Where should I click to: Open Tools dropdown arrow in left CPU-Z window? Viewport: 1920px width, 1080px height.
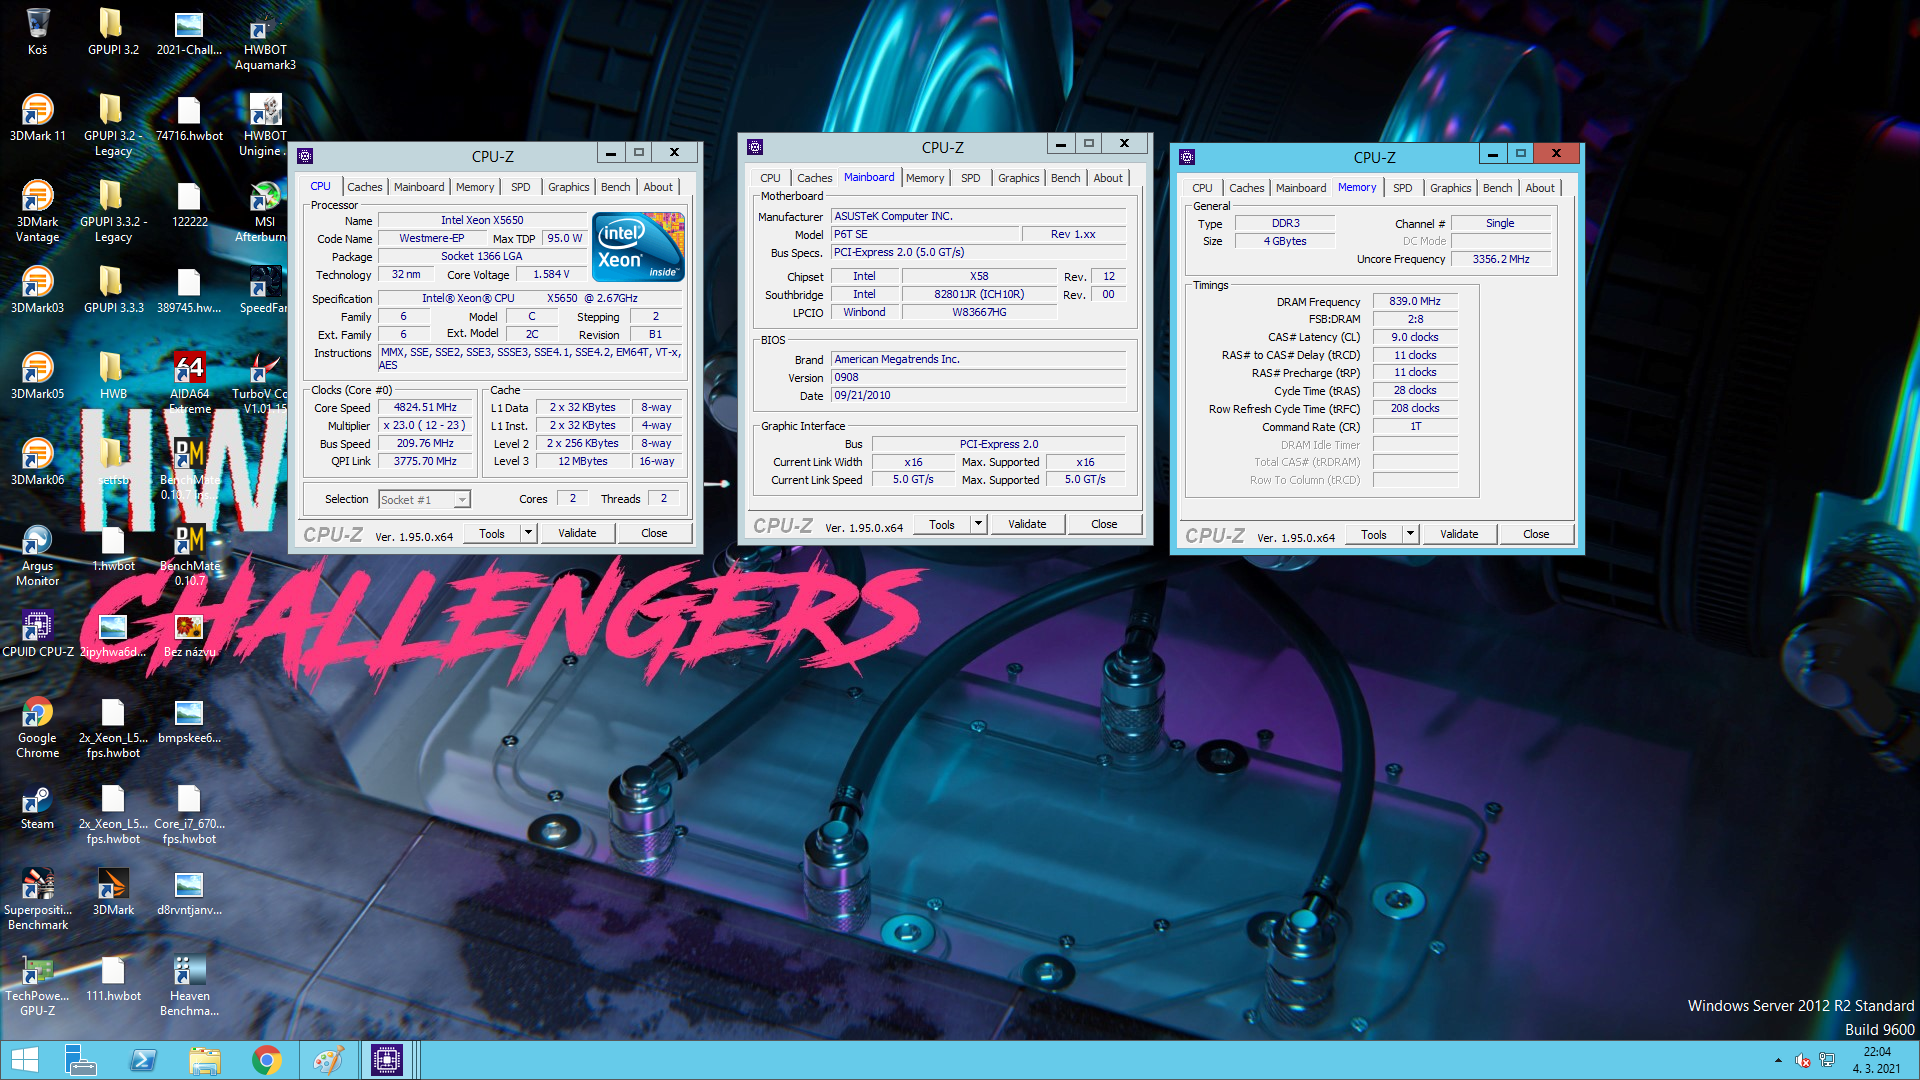(x=528, y=533)
